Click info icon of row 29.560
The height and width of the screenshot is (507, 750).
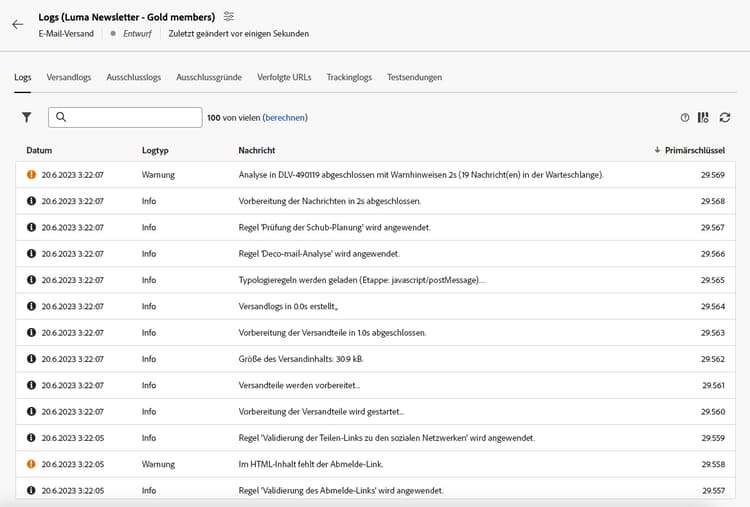(x=31, y=411)
